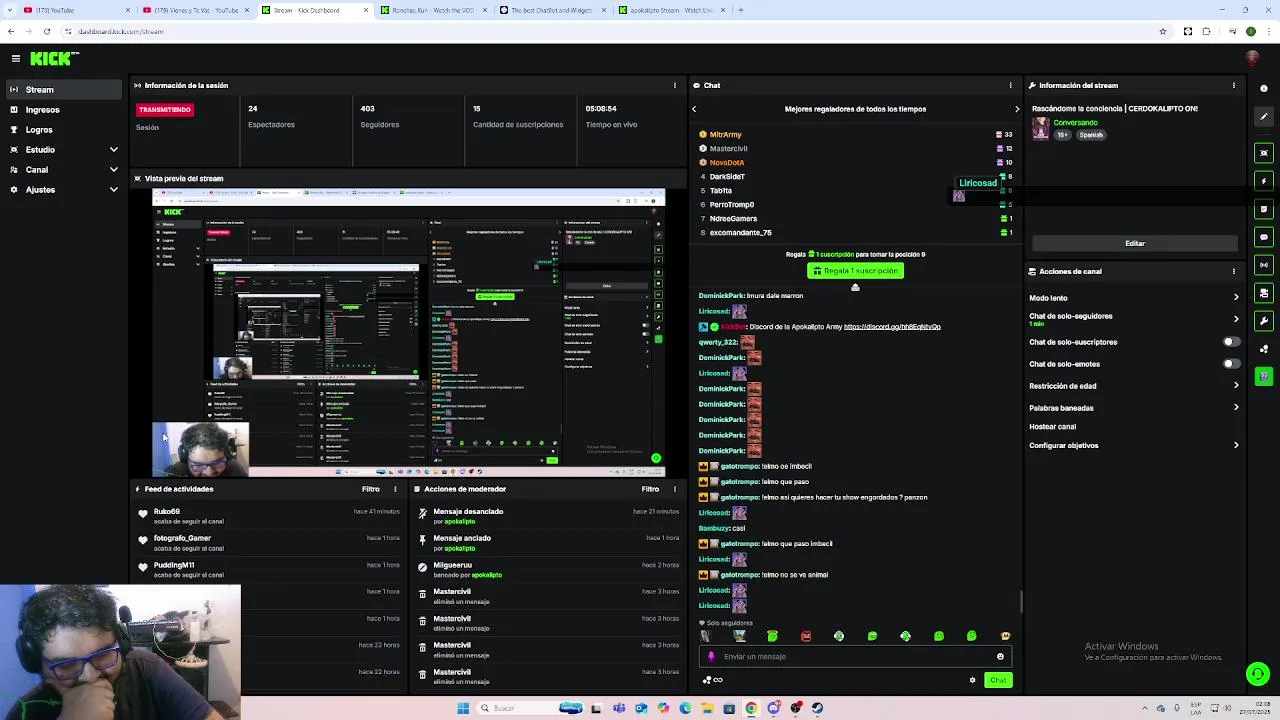Viewport: 1280px width, 720px height.
Task: Select Stream in the sidebar
Action: (64, 90)
